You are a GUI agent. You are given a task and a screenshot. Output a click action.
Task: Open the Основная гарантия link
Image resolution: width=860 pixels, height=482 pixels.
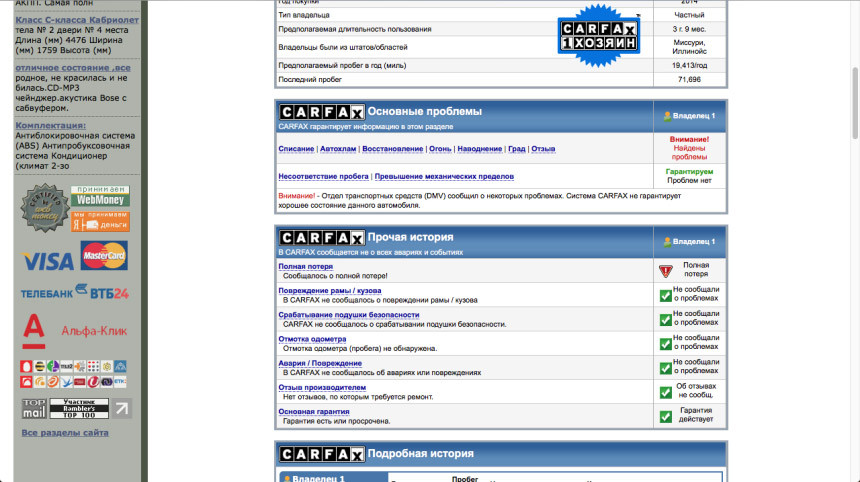click(x=314, y=411)
